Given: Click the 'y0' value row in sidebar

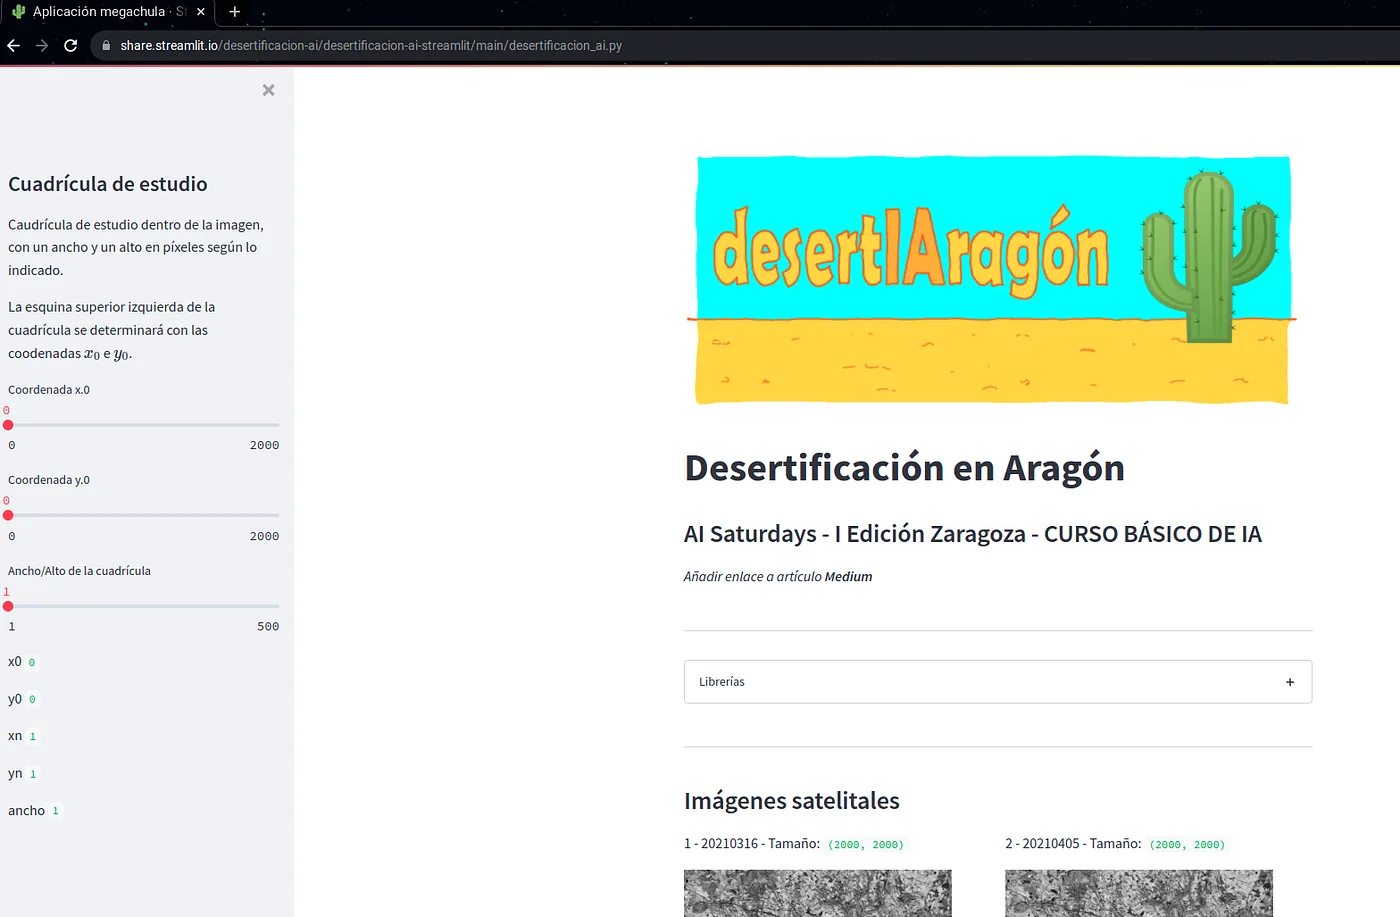Looking at the screenshot, I should (22, 699).
